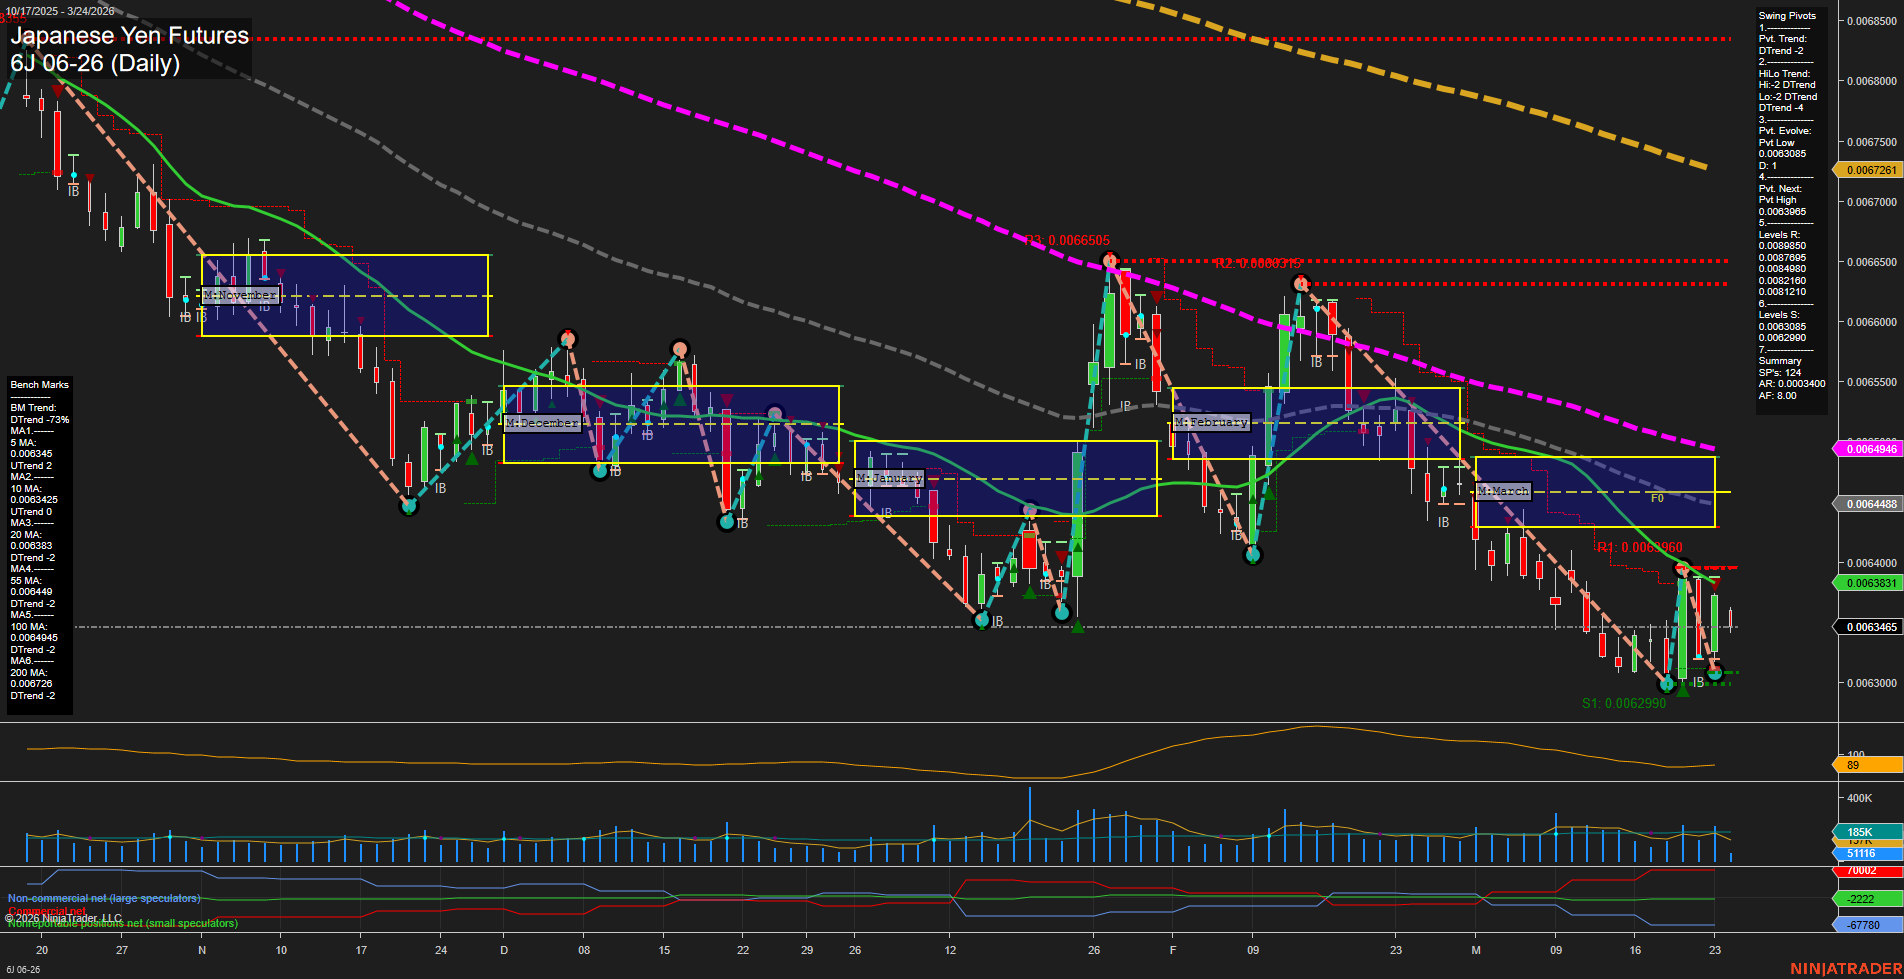Screen dimensions: 1904x979
Task: Expand the M-March monthly range box
Action: 1501,490
